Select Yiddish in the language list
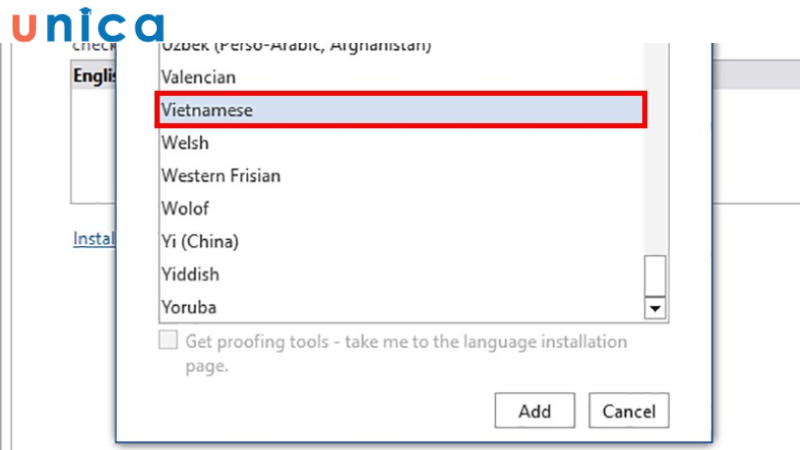The width and height of the screenshot is (800, 450). point(190,274)
